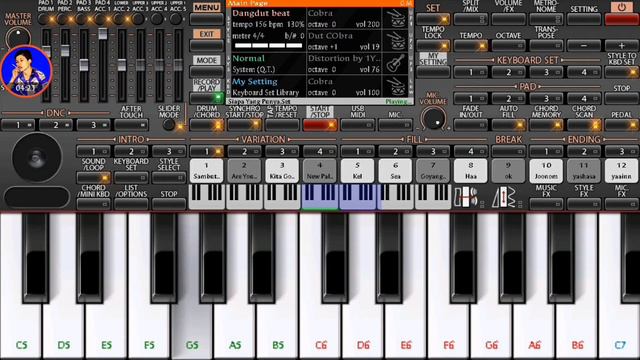Open Style Select
Viewport: 640px width, 360px height.
[x=169, y=178]
